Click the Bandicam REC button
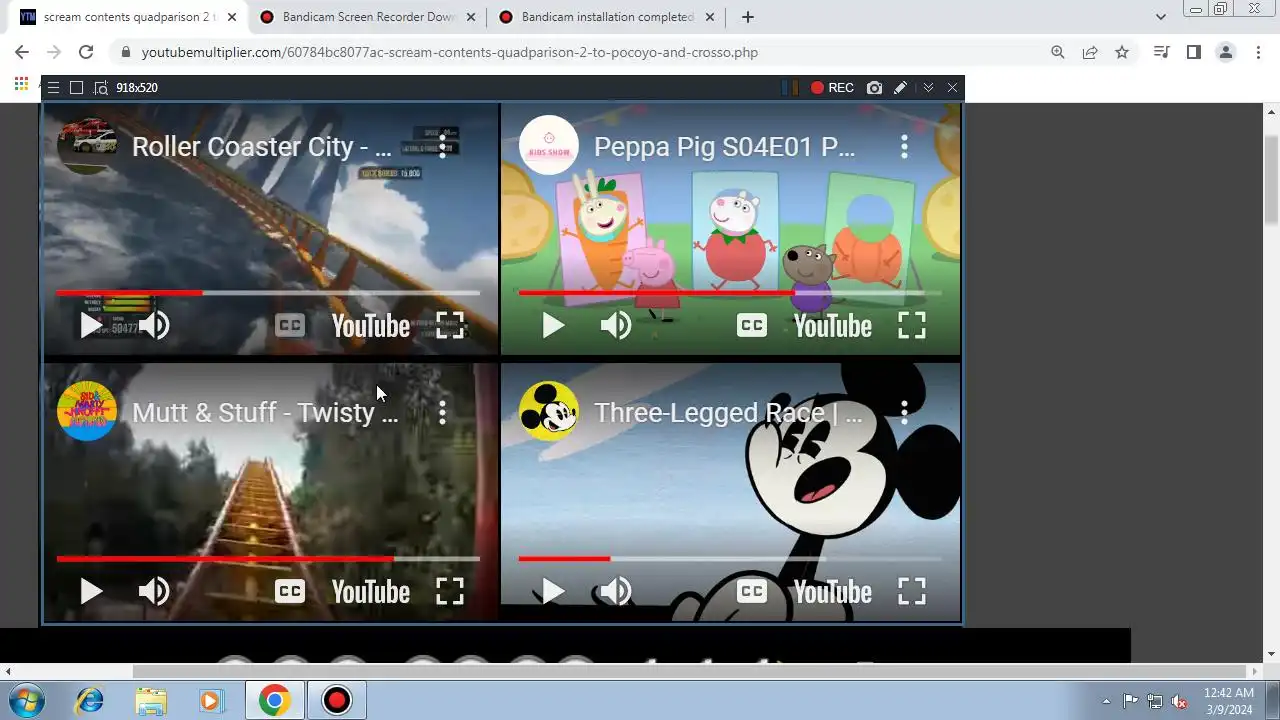Viewport: 1280px width, 720px height. (x=832, y=88)
